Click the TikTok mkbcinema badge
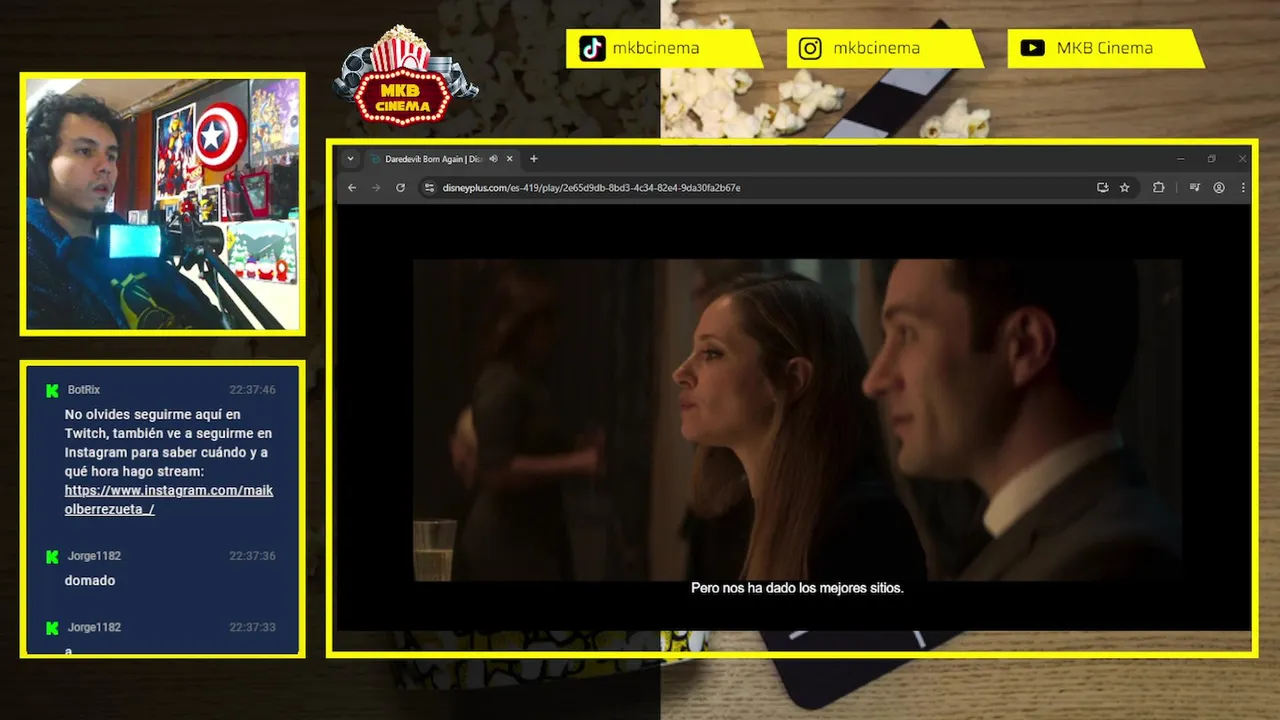Screen dimensions: 1280x720 pos(664,48)
